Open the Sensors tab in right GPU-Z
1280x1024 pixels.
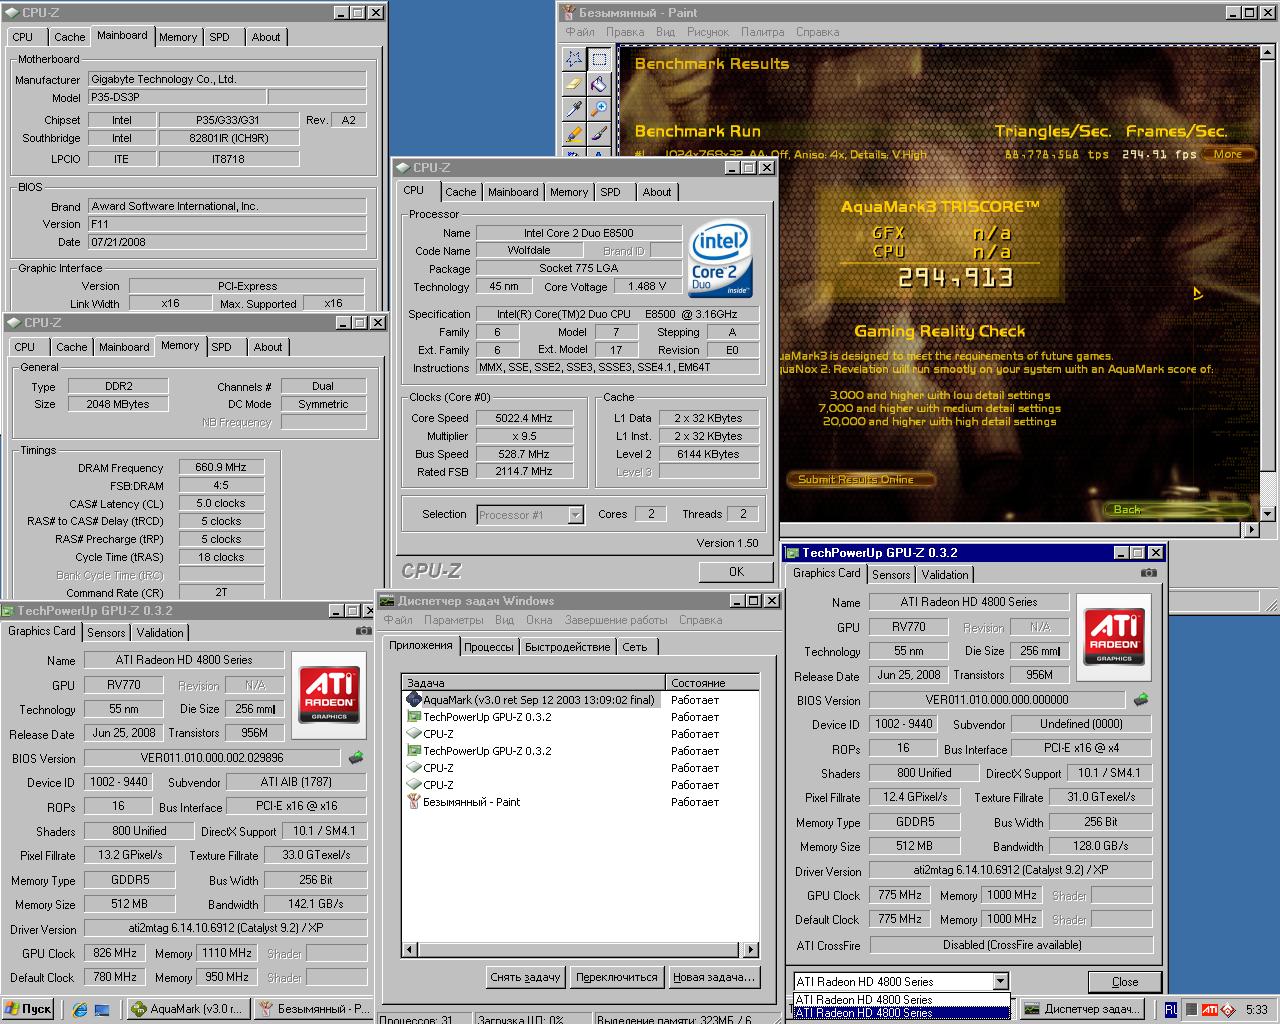coord(891,575)
